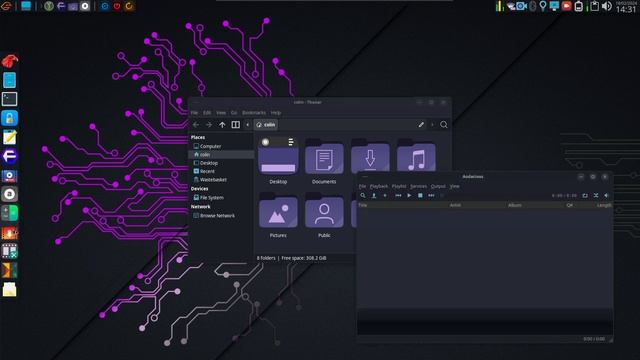Sort Audacious playlist by Title column
The width and height of the screenshot is (640, 360).
[x=362, y=205]
